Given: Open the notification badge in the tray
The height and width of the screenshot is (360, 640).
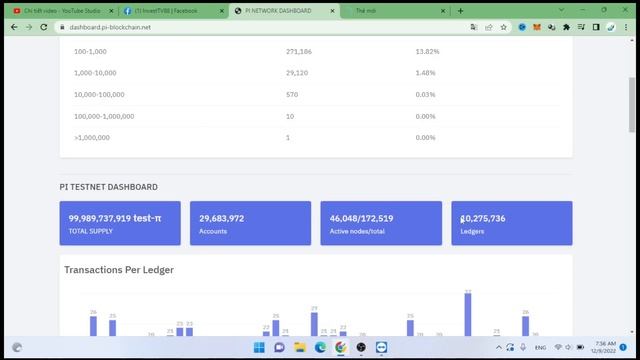Looking at the screenshot, I should 623,347.
